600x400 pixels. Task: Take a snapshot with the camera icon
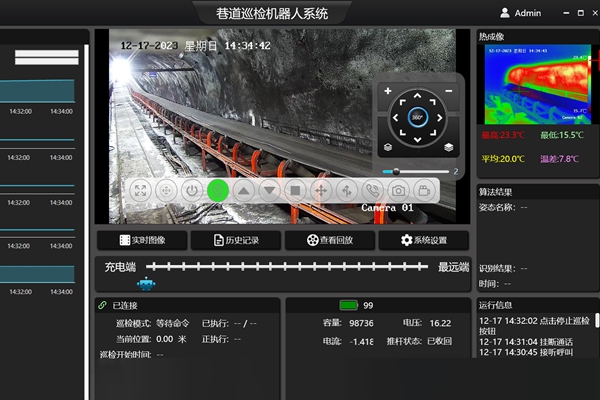[x=398, y=190]
